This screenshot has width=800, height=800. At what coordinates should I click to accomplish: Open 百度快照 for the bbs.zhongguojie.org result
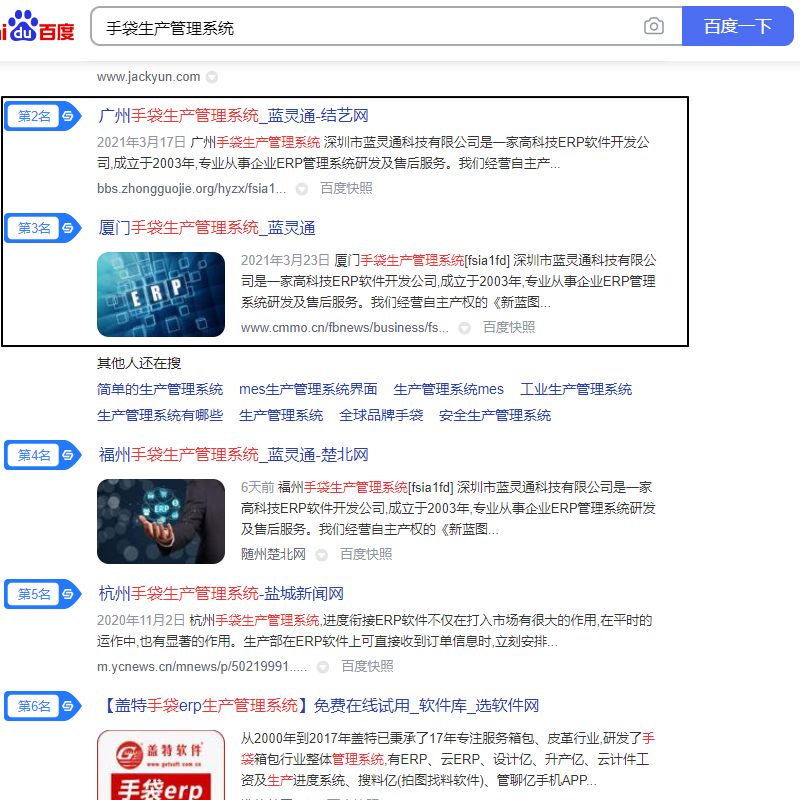(346, 189)
